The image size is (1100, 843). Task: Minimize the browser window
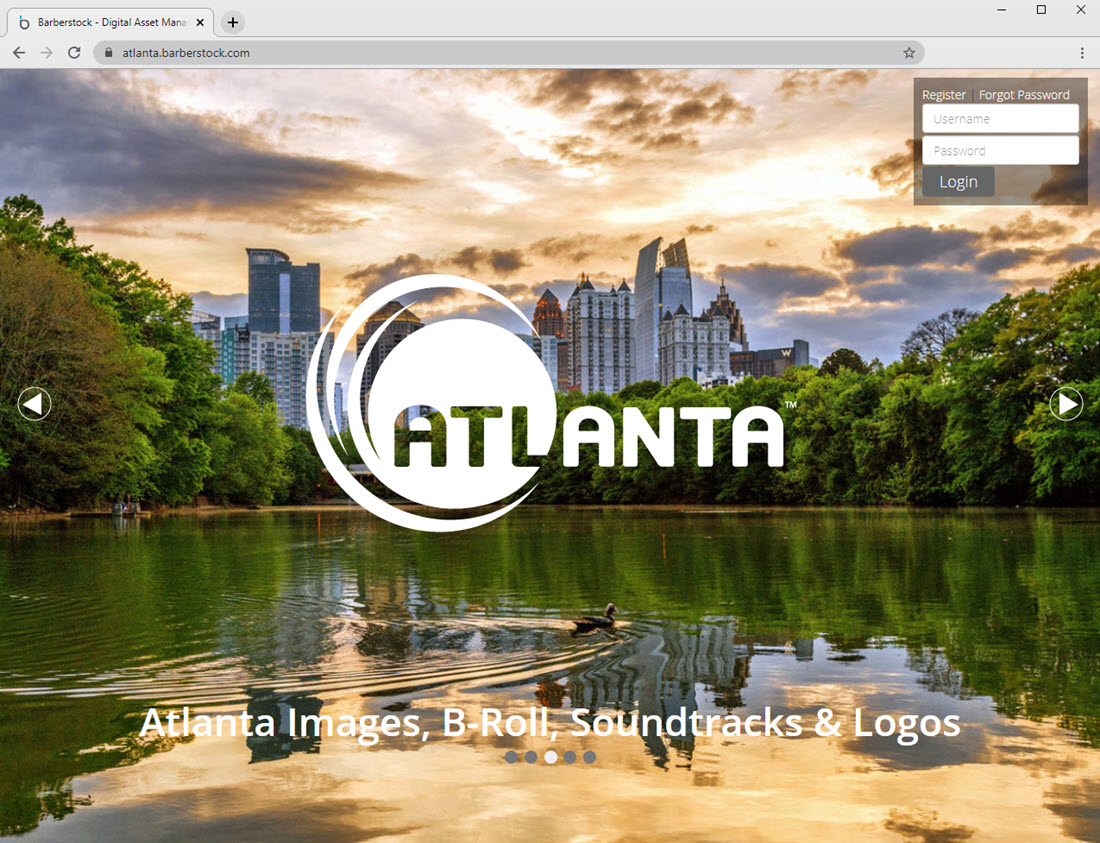[1002, 10]
